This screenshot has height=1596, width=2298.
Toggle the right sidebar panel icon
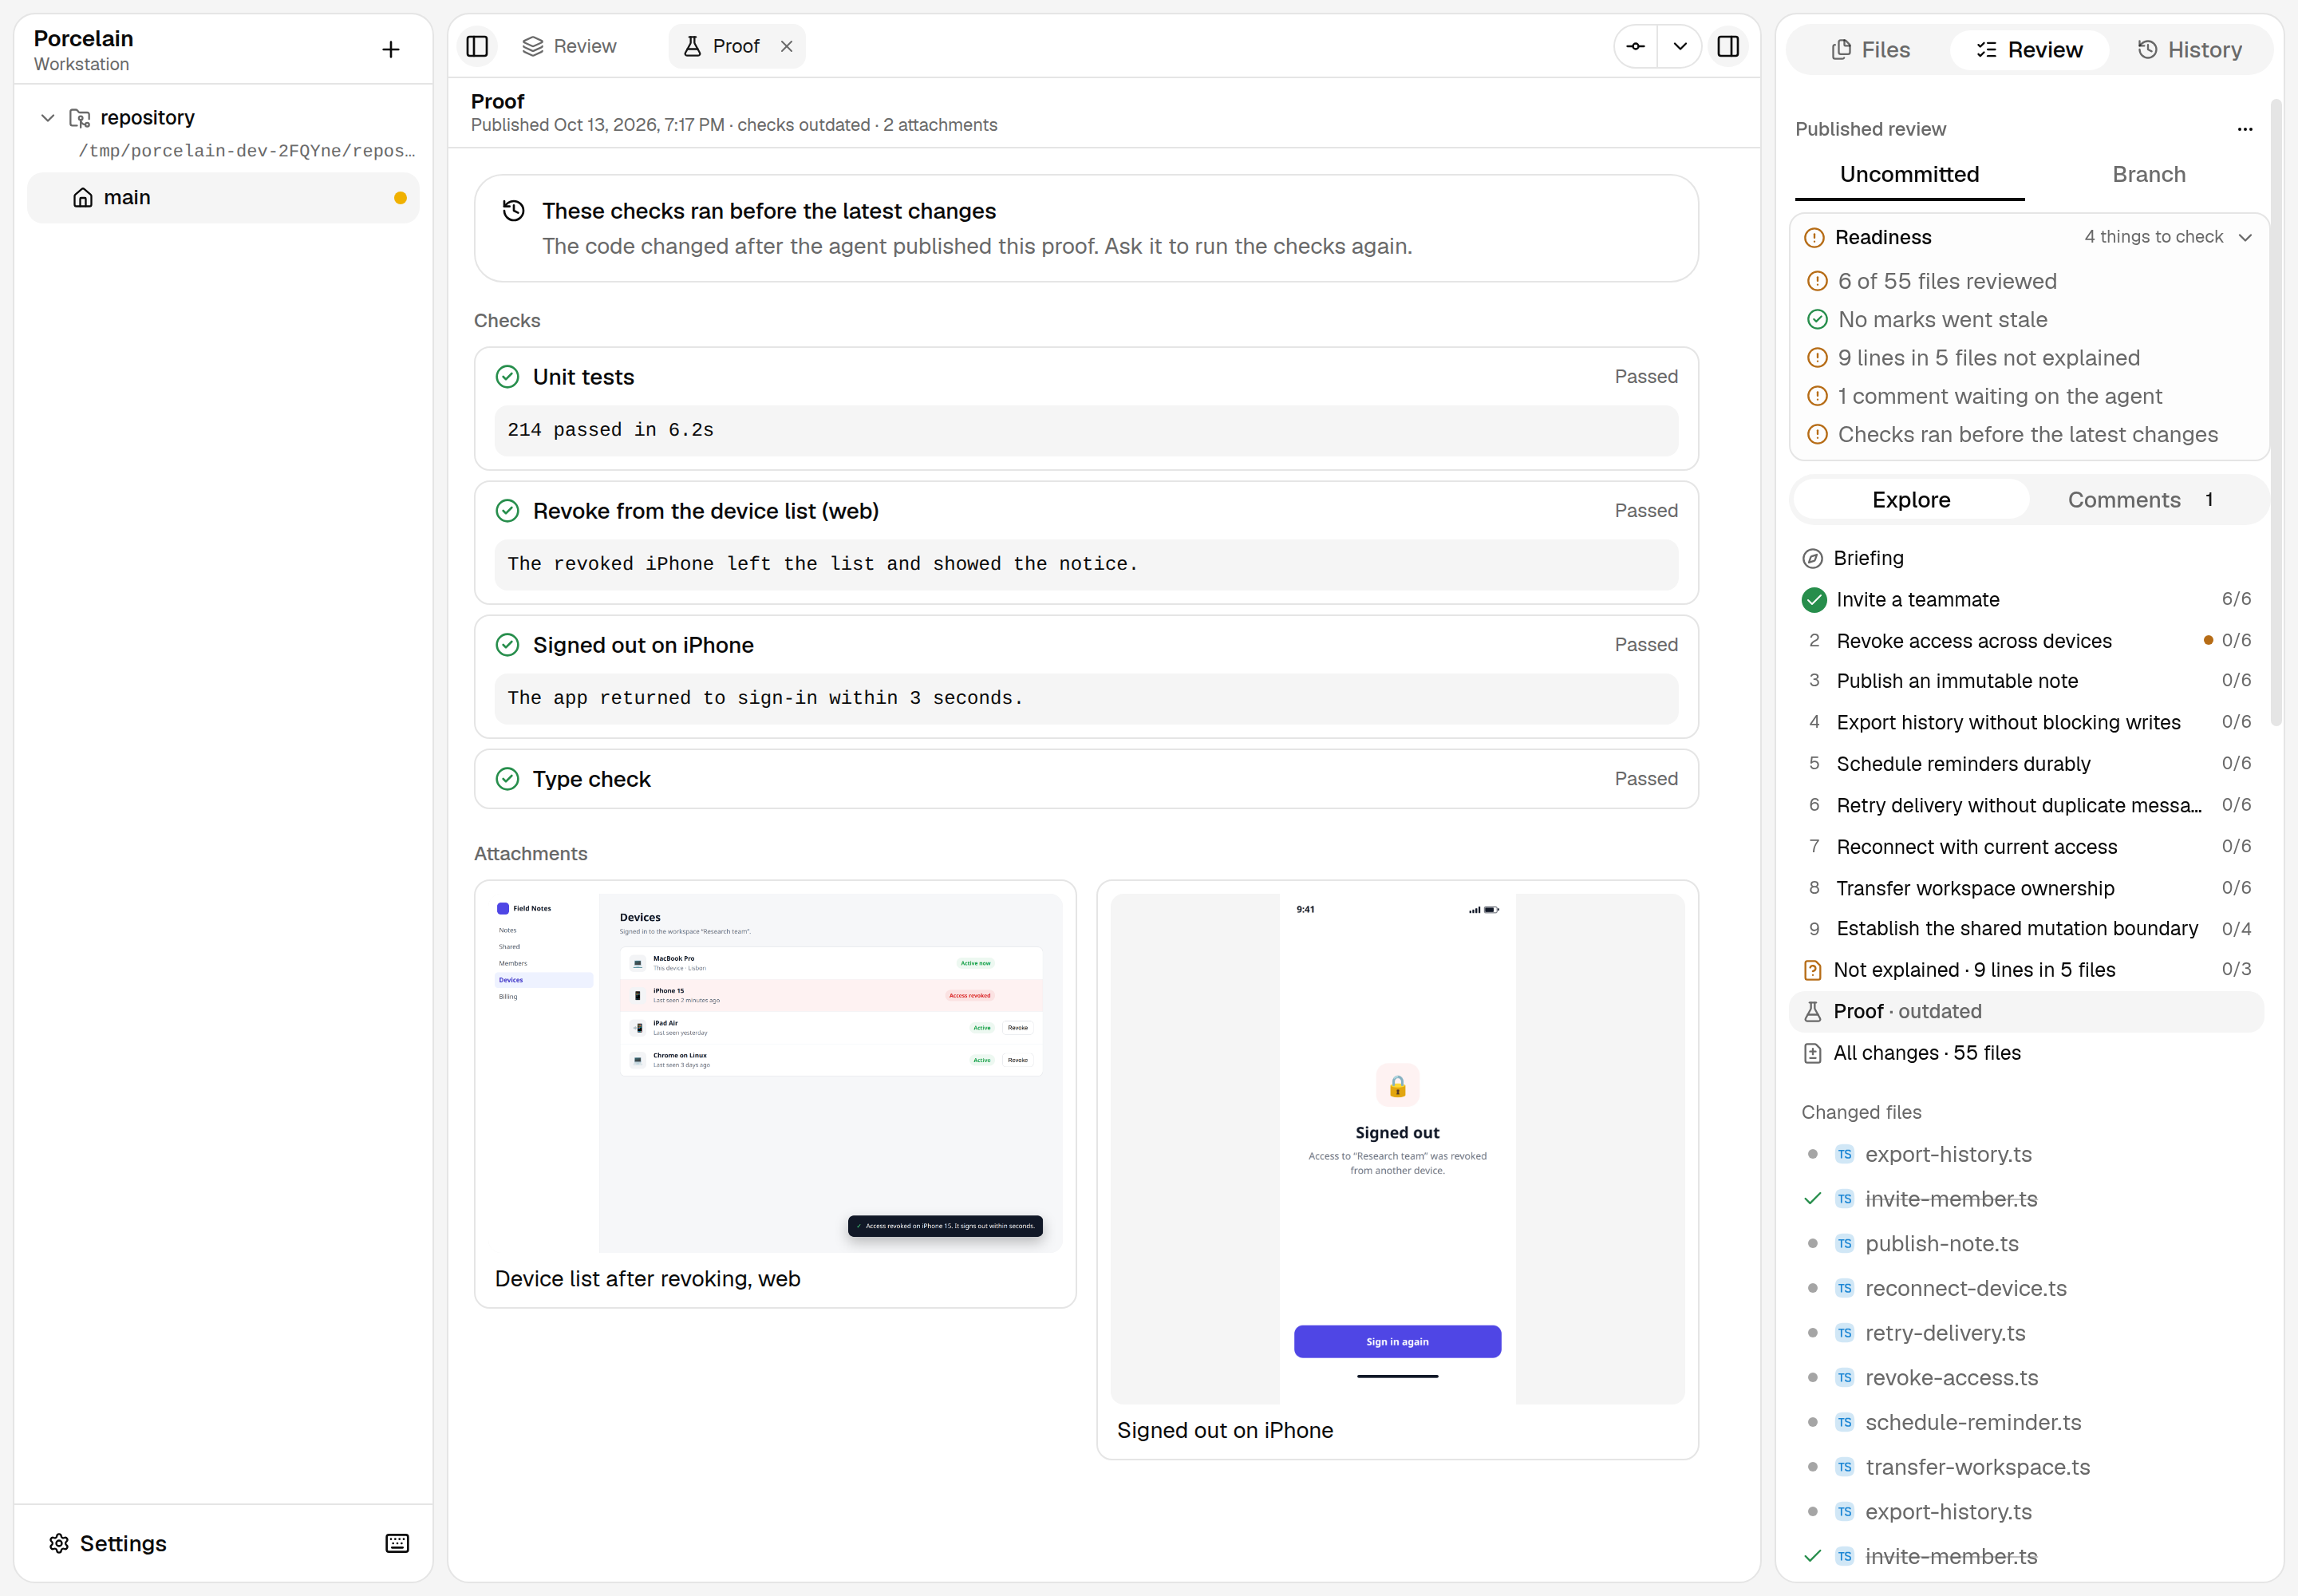click(x=1728, y=46)
